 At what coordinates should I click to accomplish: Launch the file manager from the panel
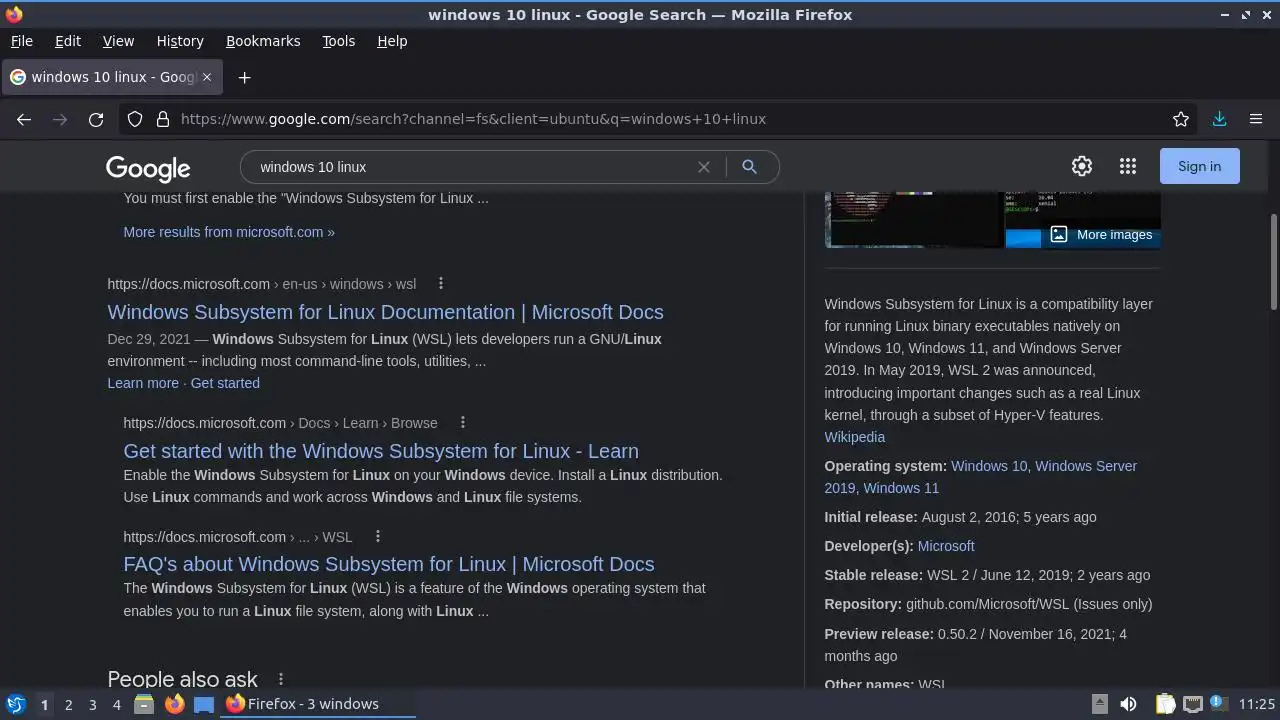tap(144, 704)
